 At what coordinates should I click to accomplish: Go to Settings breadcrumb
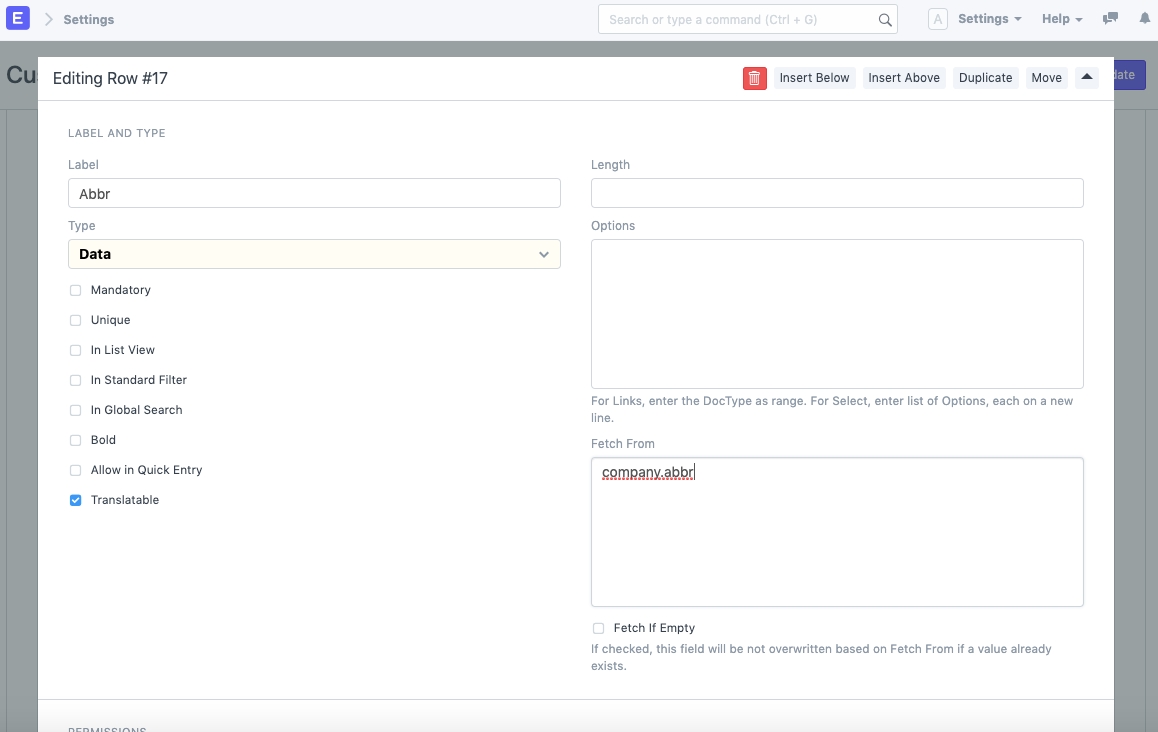click(x=88, y=19)
